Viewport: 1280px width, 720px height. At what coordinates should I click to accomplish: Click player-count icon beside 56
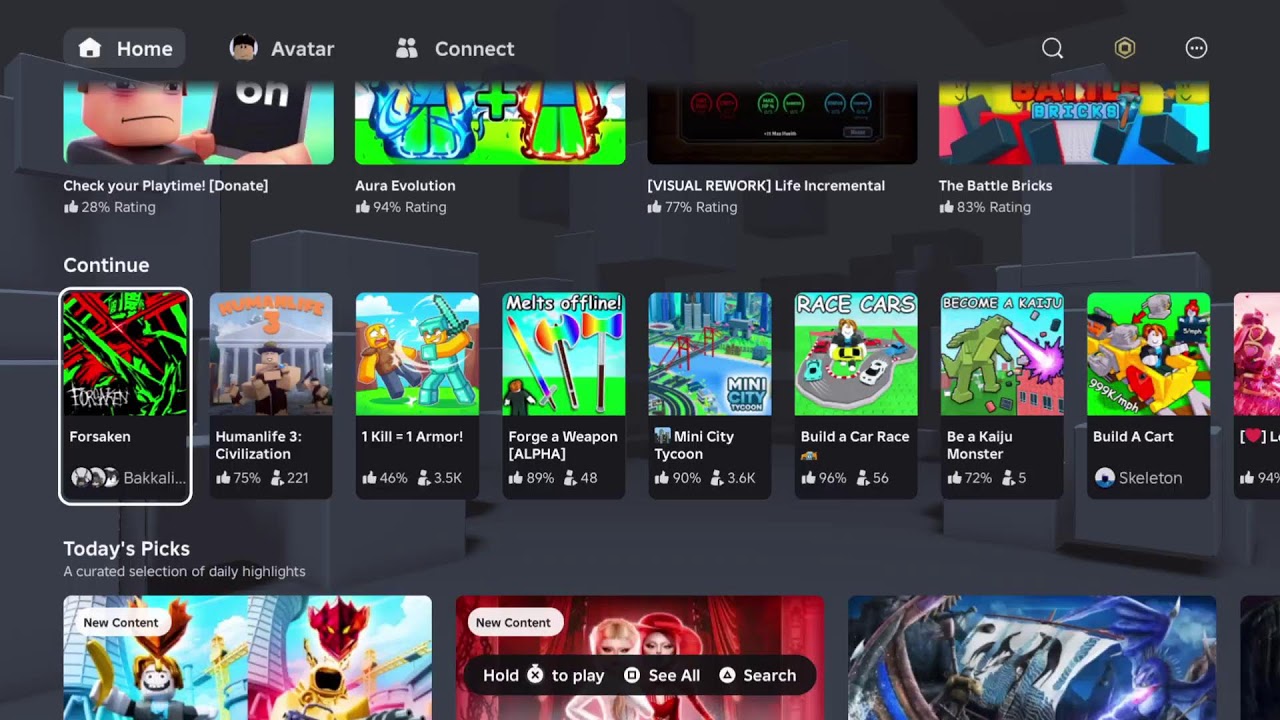pos(863,478)
